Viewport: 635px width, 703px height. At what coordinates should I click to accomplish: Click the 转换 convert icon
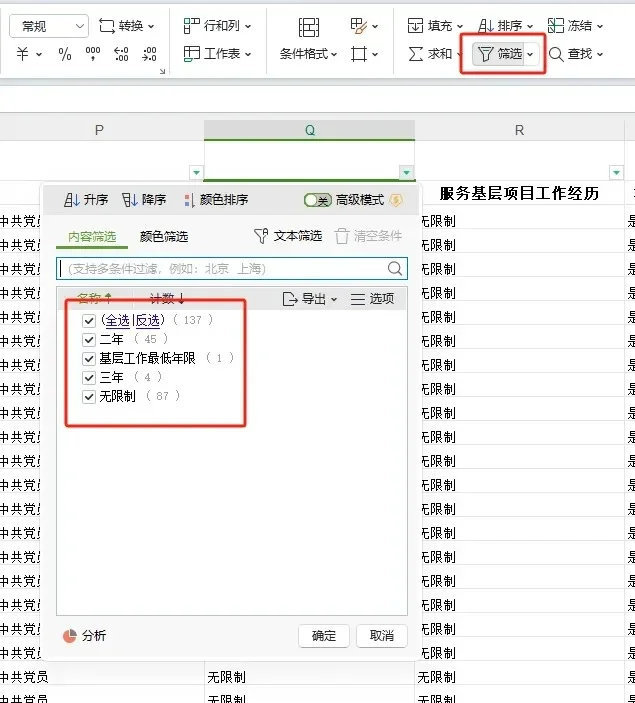pyautogui.click(x=107, y=26)
